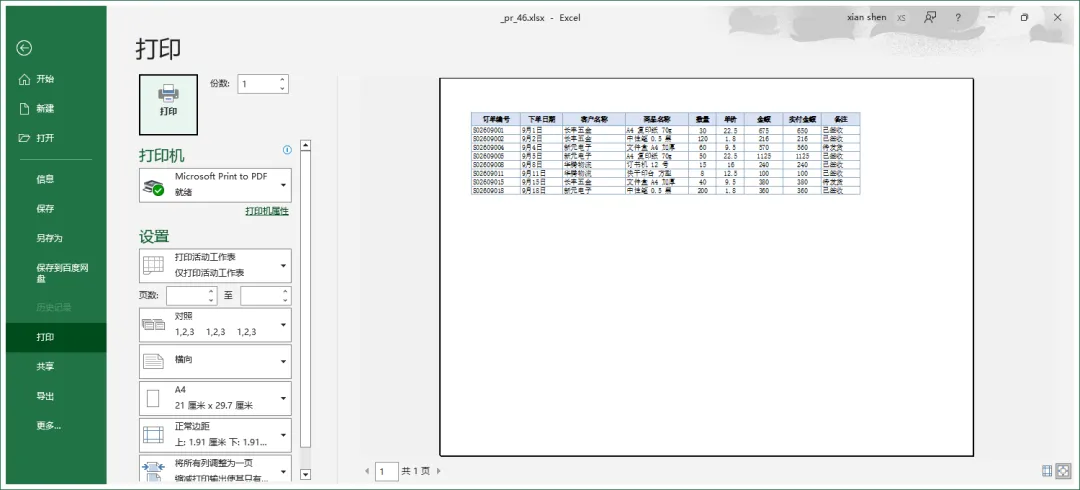Open printer info tooltip icon

click(x=287, y=150)
